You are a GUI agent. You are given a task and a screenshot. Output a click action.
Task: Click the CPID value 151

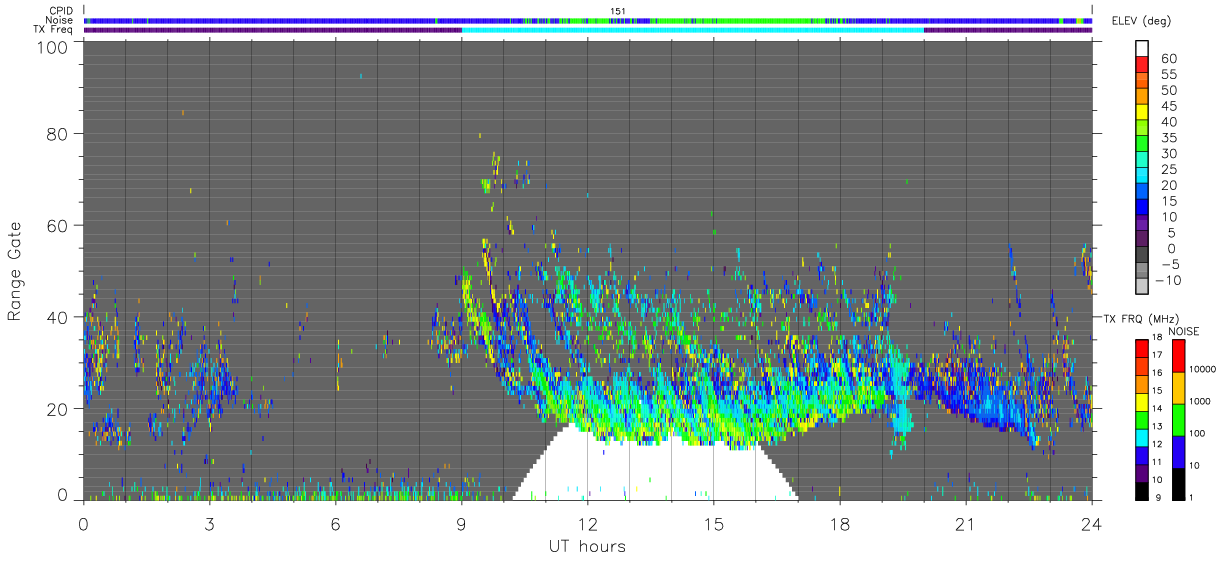click(x=618, y=11)
